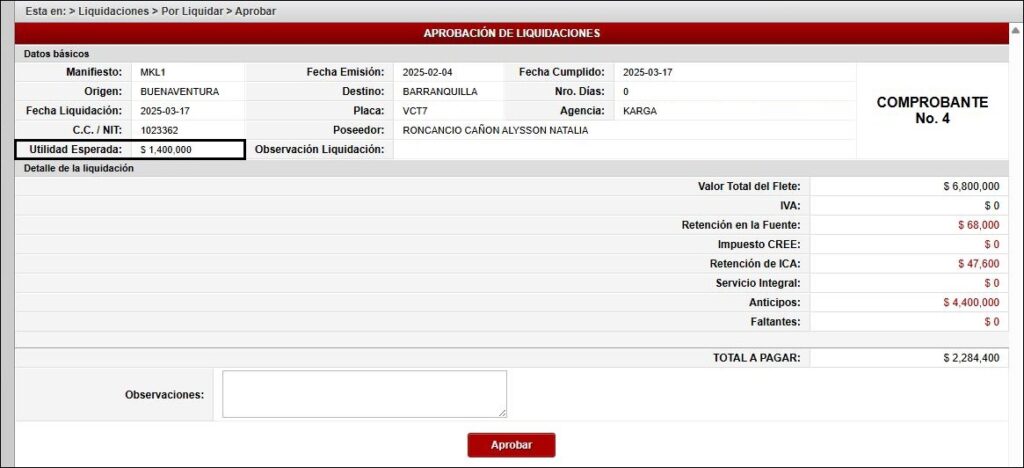Select Aprobar in the breadcrumb path
This screenshot has height=468, width=1024.
[257, 11]
